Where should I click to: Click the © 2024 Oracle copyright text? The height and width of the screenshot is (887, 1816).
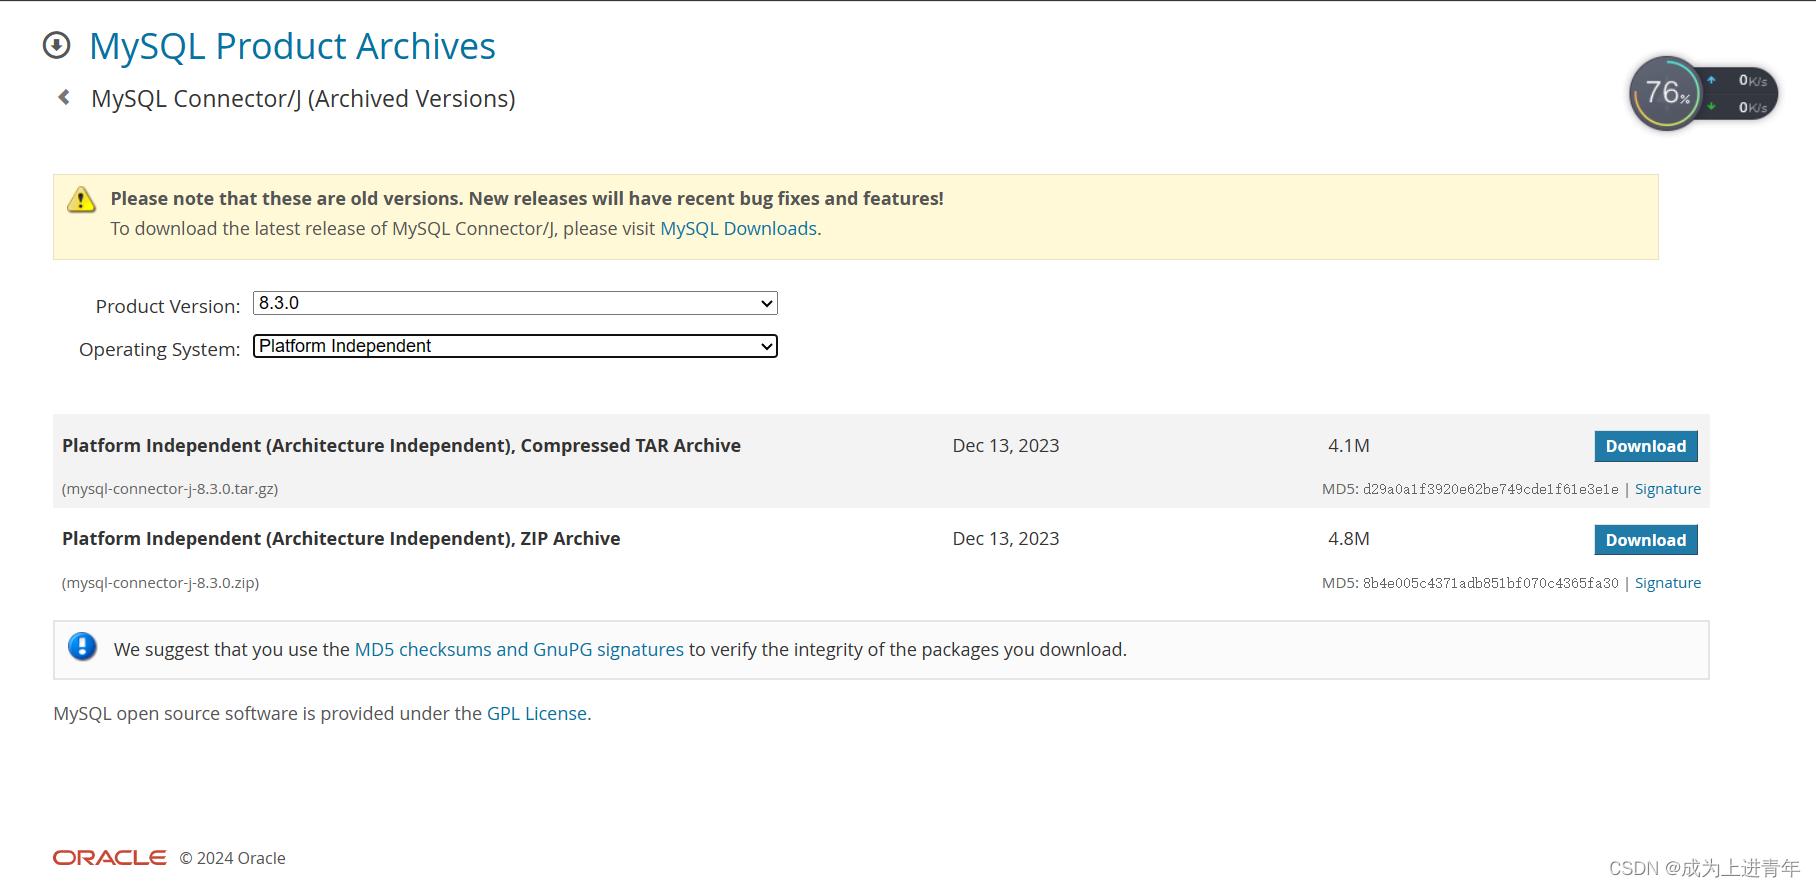[x=232, y=858]
